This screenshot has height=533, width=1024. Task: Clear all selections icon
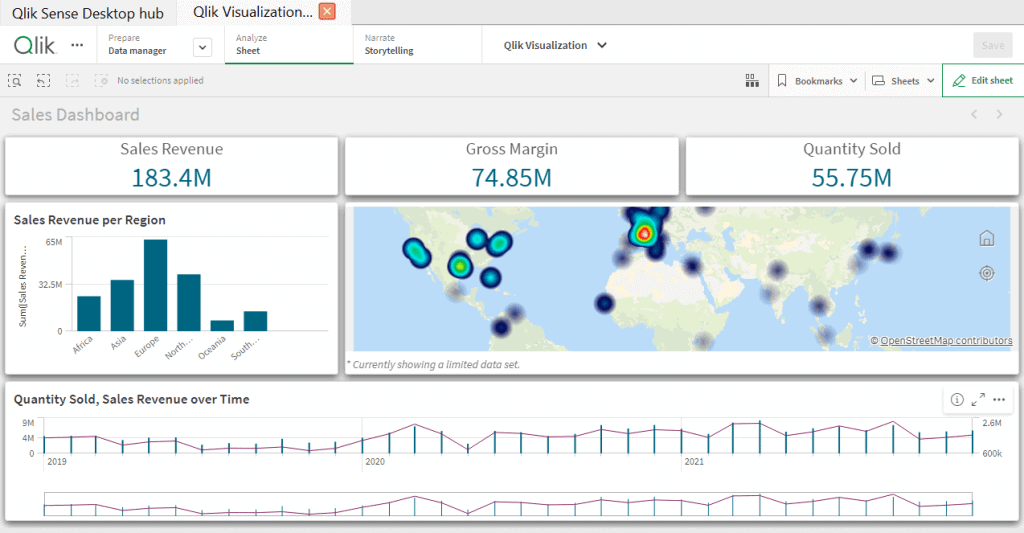[101, 80]
